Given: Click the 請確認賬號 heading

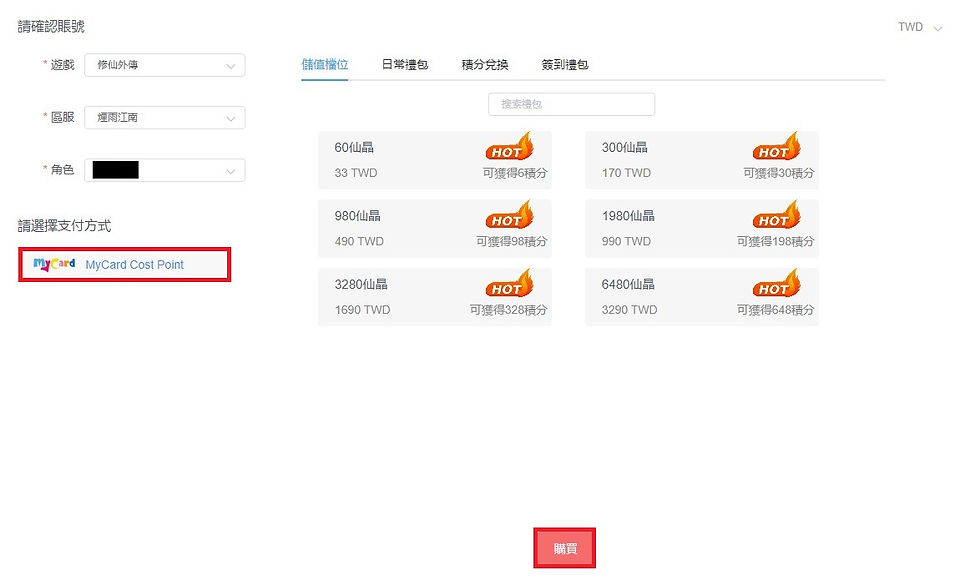Looking at the screenshot, I should (x=51, y=26).
